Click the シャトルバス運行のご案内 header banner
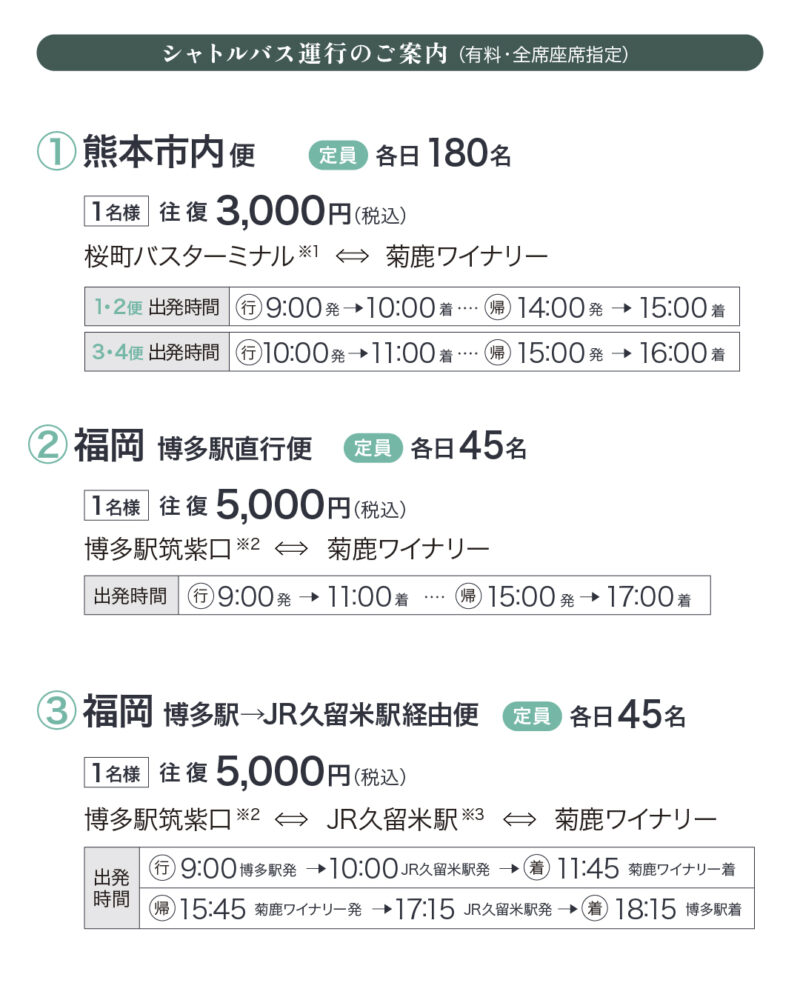The width and height of the screenshot is (800, 1000). click(x=399, y=53)
